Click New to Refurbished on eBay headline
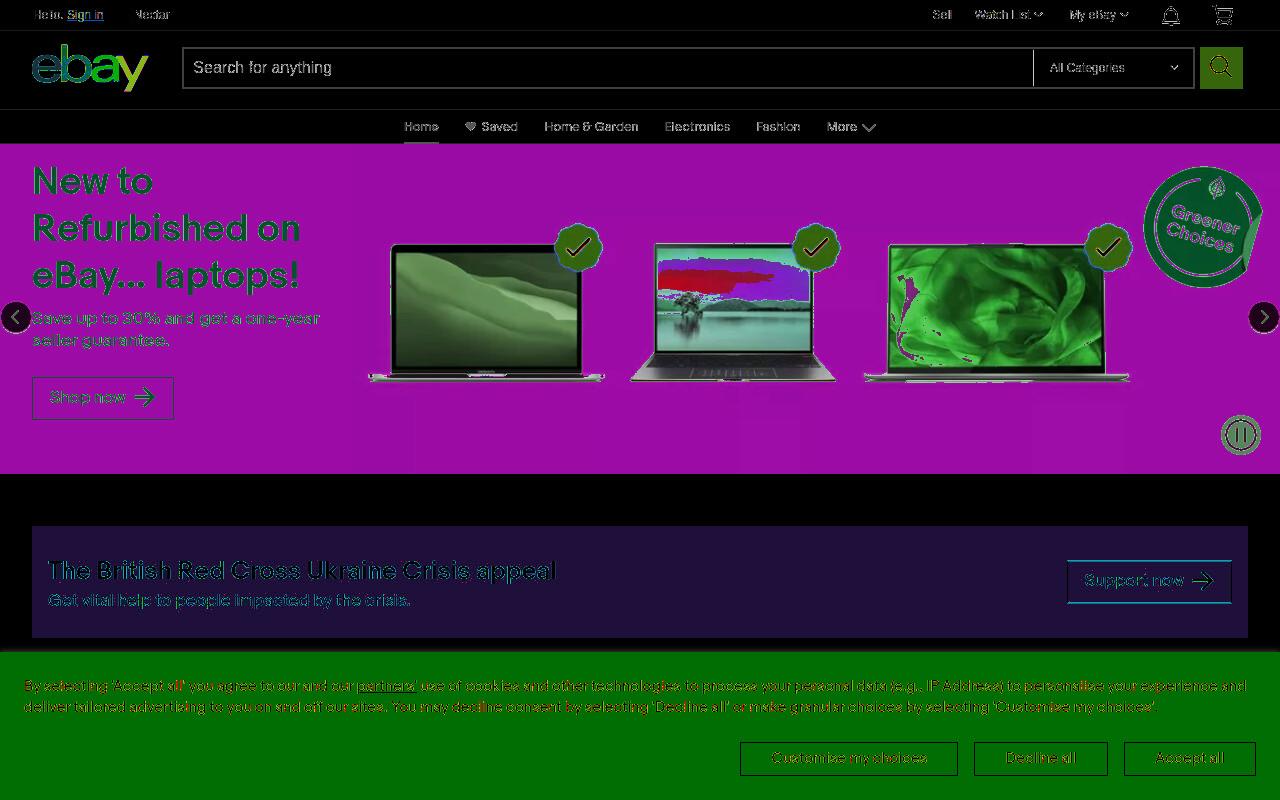This screenshot has width=1280, height=800. point(167,228)
